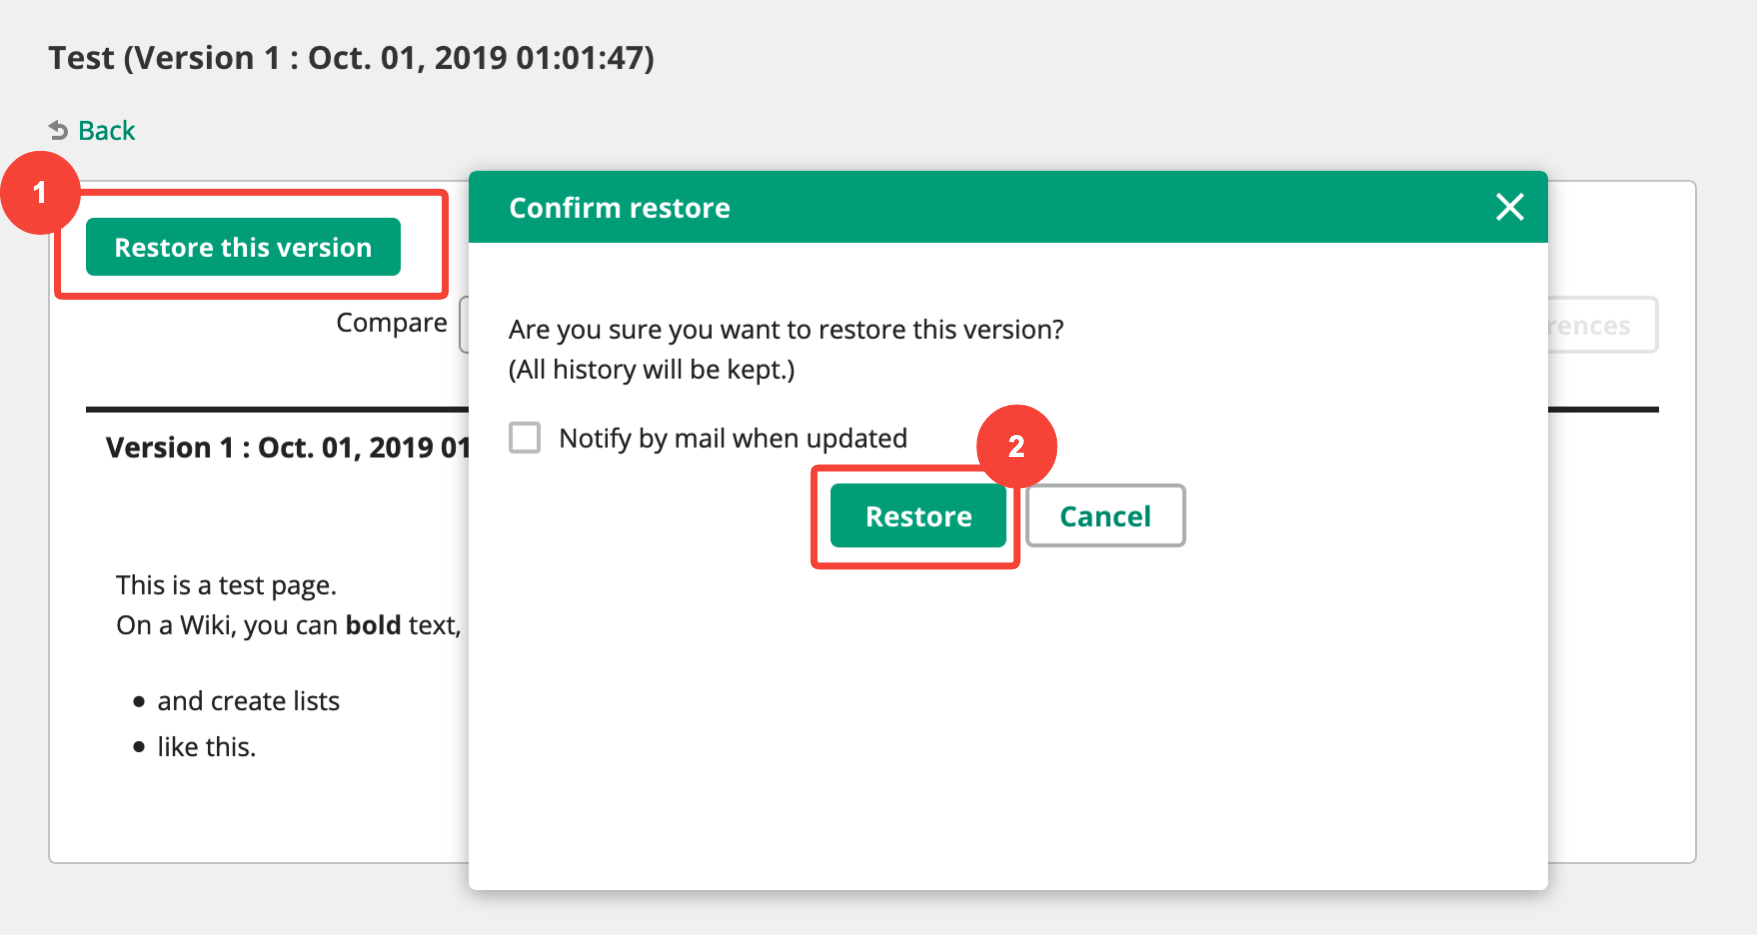Click the Test (Version 1) page title

351,58
